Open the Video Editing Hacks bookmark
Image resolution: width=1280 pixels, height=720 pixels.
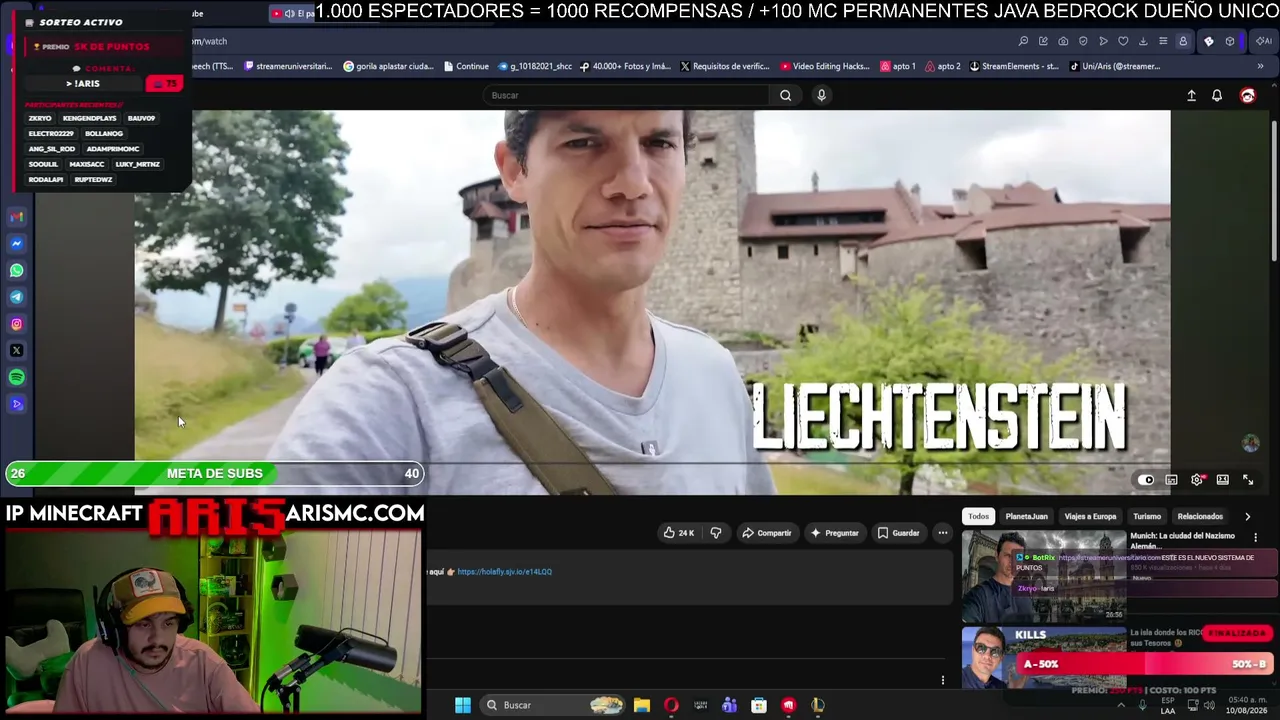click(825, 66)
